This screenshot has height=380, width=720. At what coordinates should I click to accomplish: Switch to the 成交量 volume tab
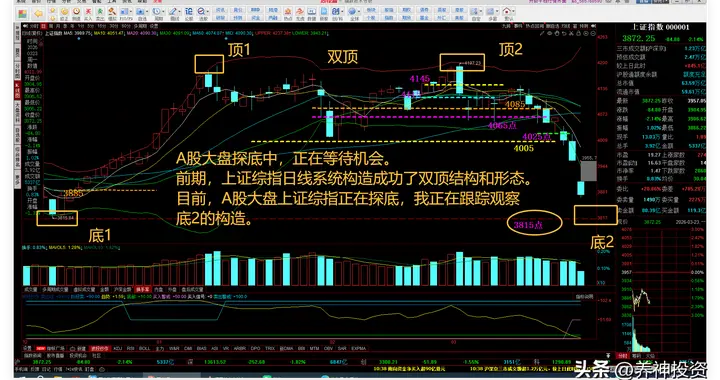[x=30, y=290]
